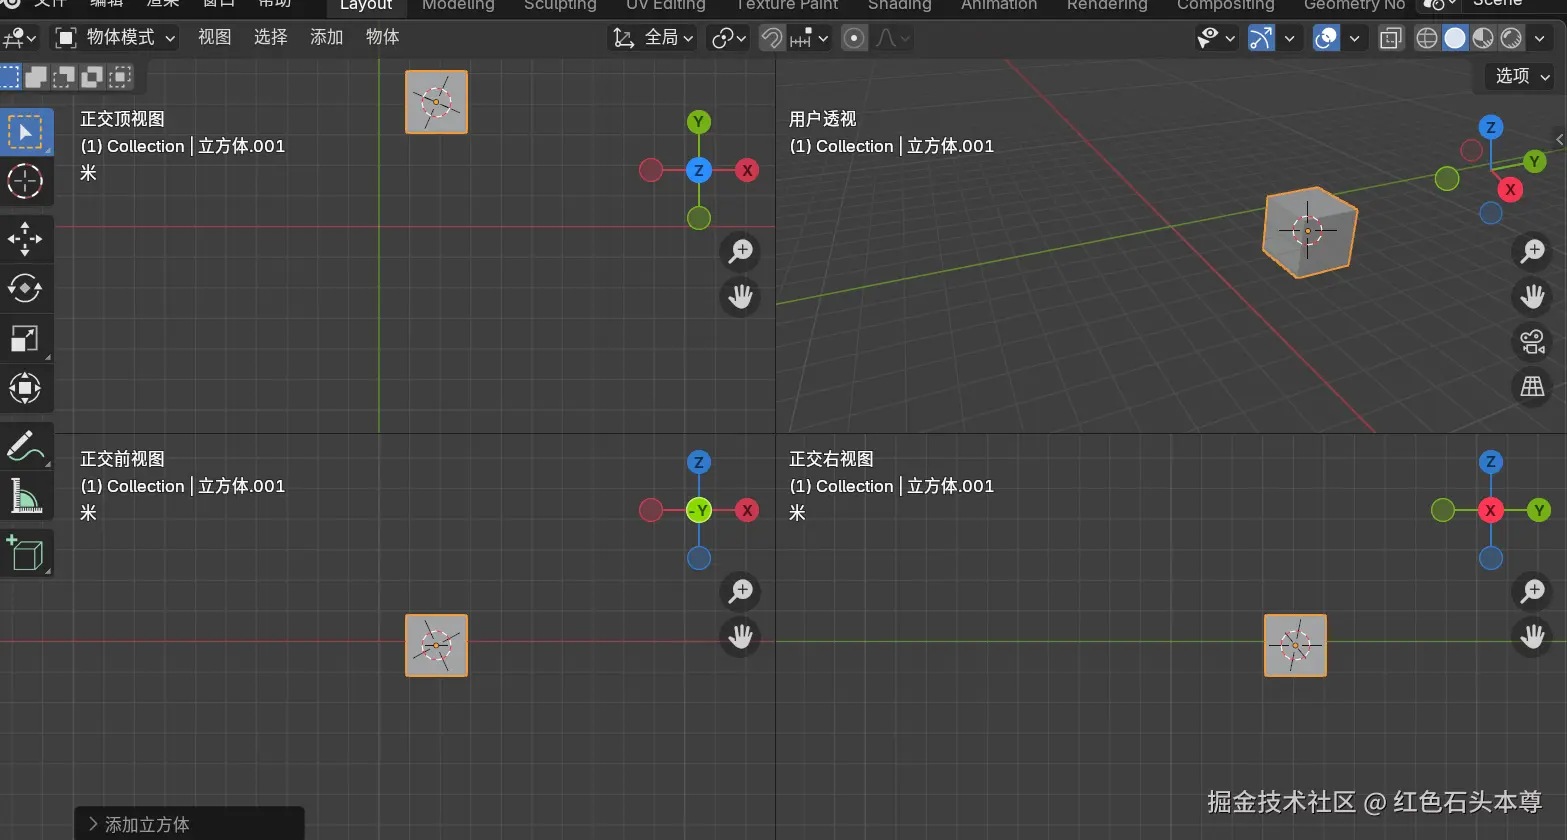Open the 物体 menu

point(382,37)
